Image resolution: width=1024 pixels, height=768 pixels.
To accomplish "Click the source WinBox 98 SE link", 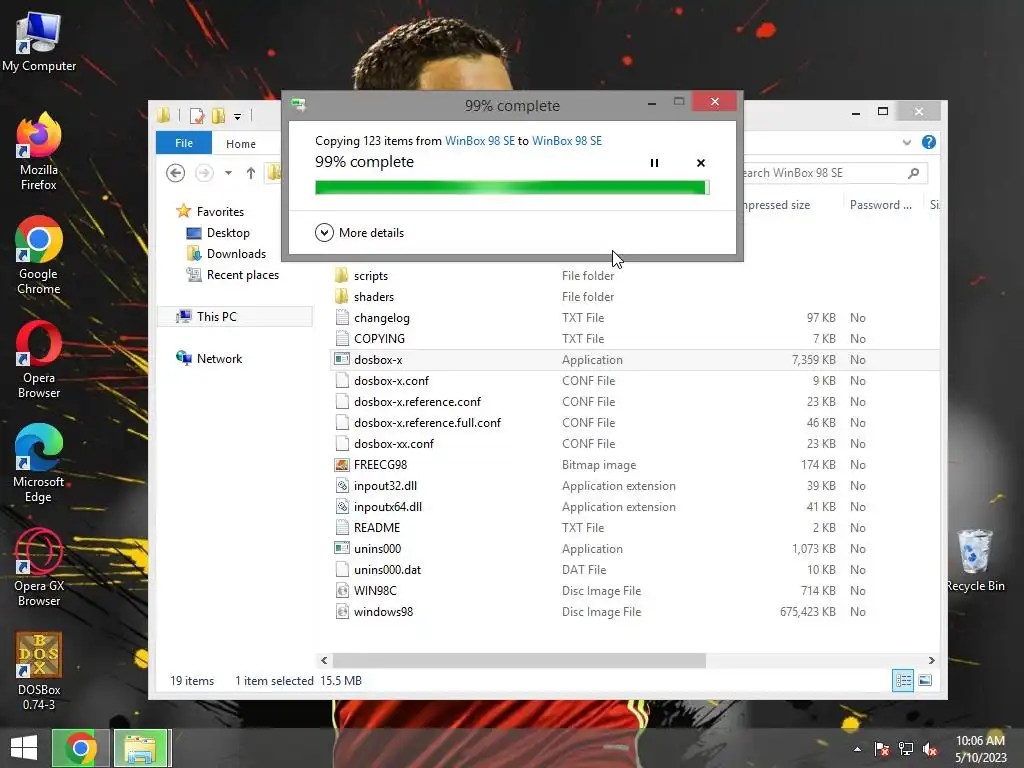I will [480, 141].
